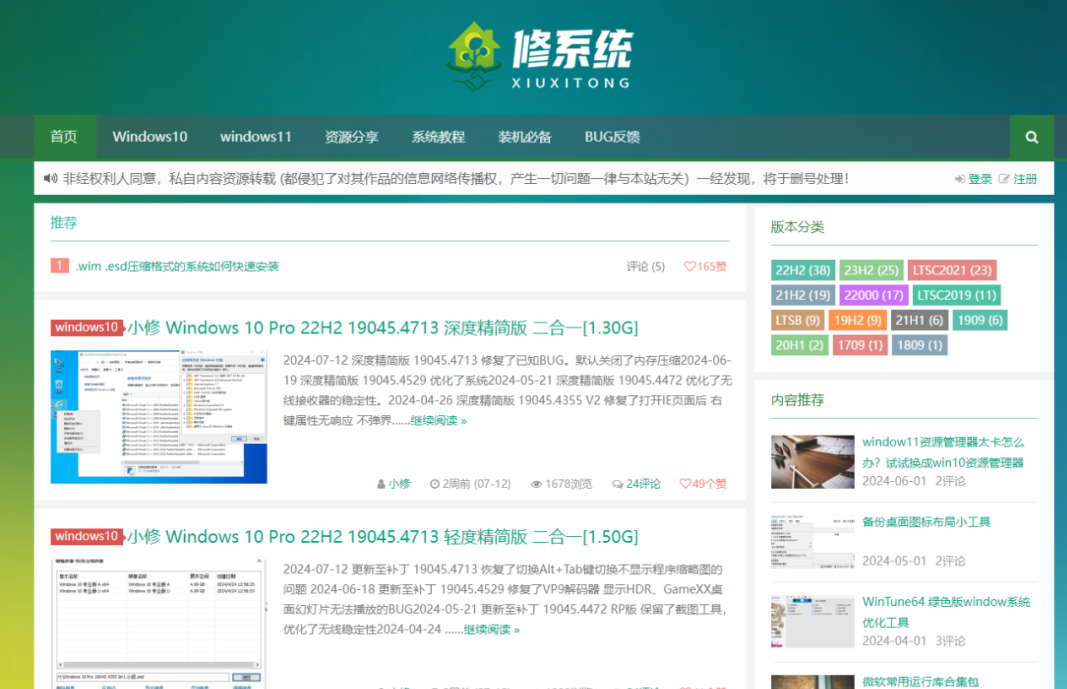Screen dimensions: 1067x689
Task: Click the 备份桌面图标布局小工具 thumbnail
Action: [812, 541]
